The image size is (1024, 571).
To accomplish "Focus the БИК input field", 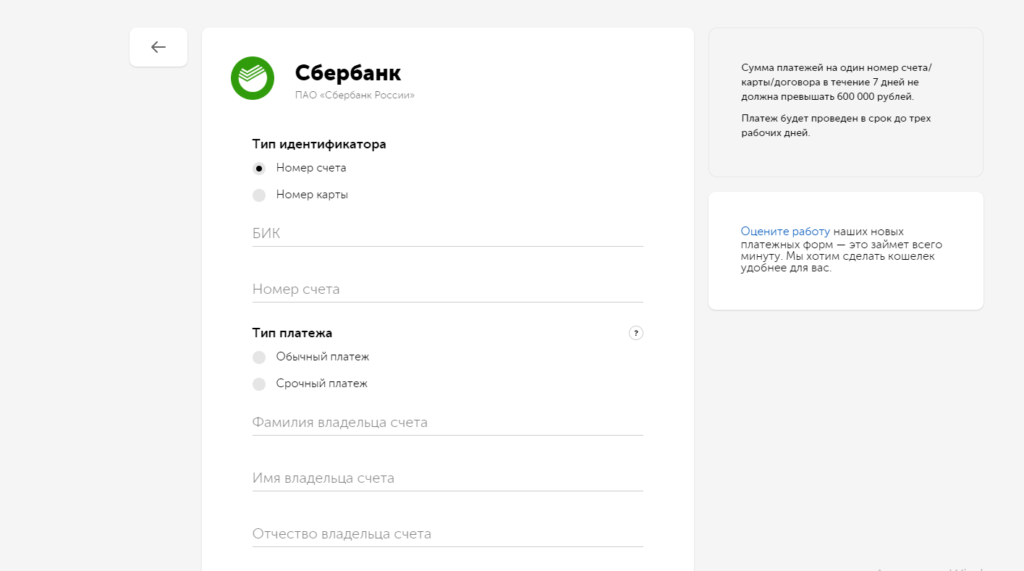I will coord(447,233).
